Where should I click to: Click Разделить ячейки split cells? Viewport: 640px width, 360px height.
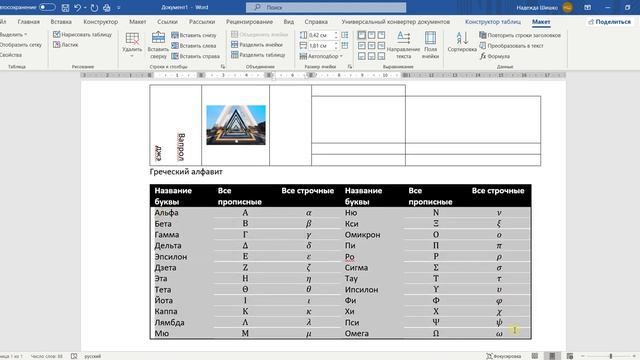pos(257,44)
